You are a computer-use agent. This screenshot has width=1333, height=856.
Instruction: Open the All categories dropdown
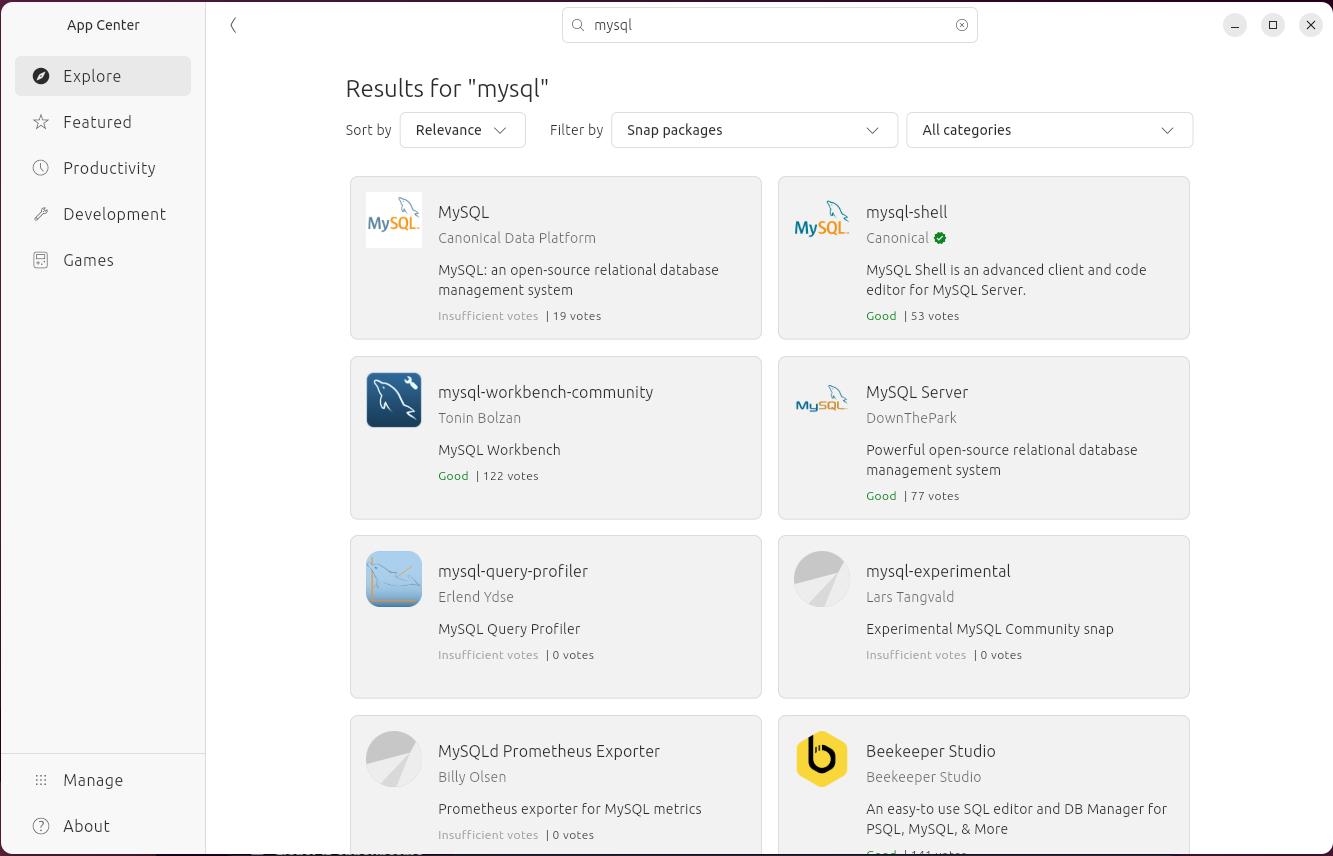click(x=1050, y=130)
